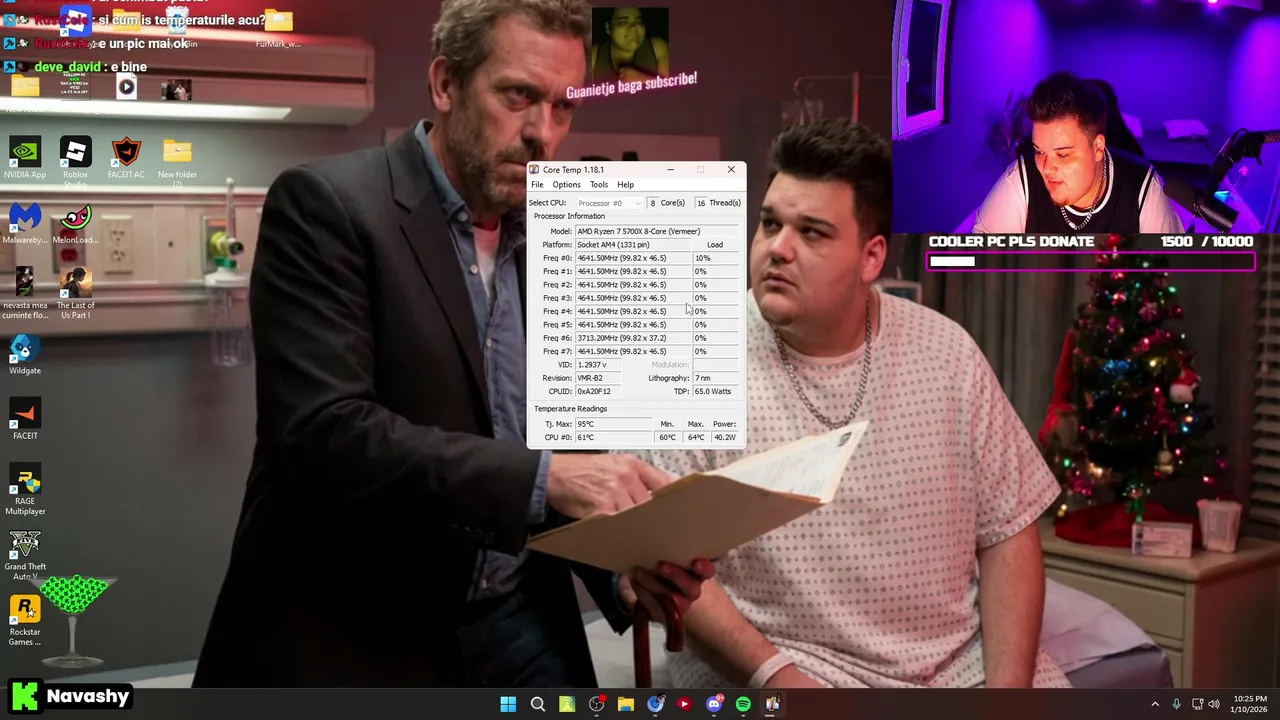This screenshot has width=1280, height=720.
Task: Click the Core Temp title bar app icon
Action: (535, 170)
